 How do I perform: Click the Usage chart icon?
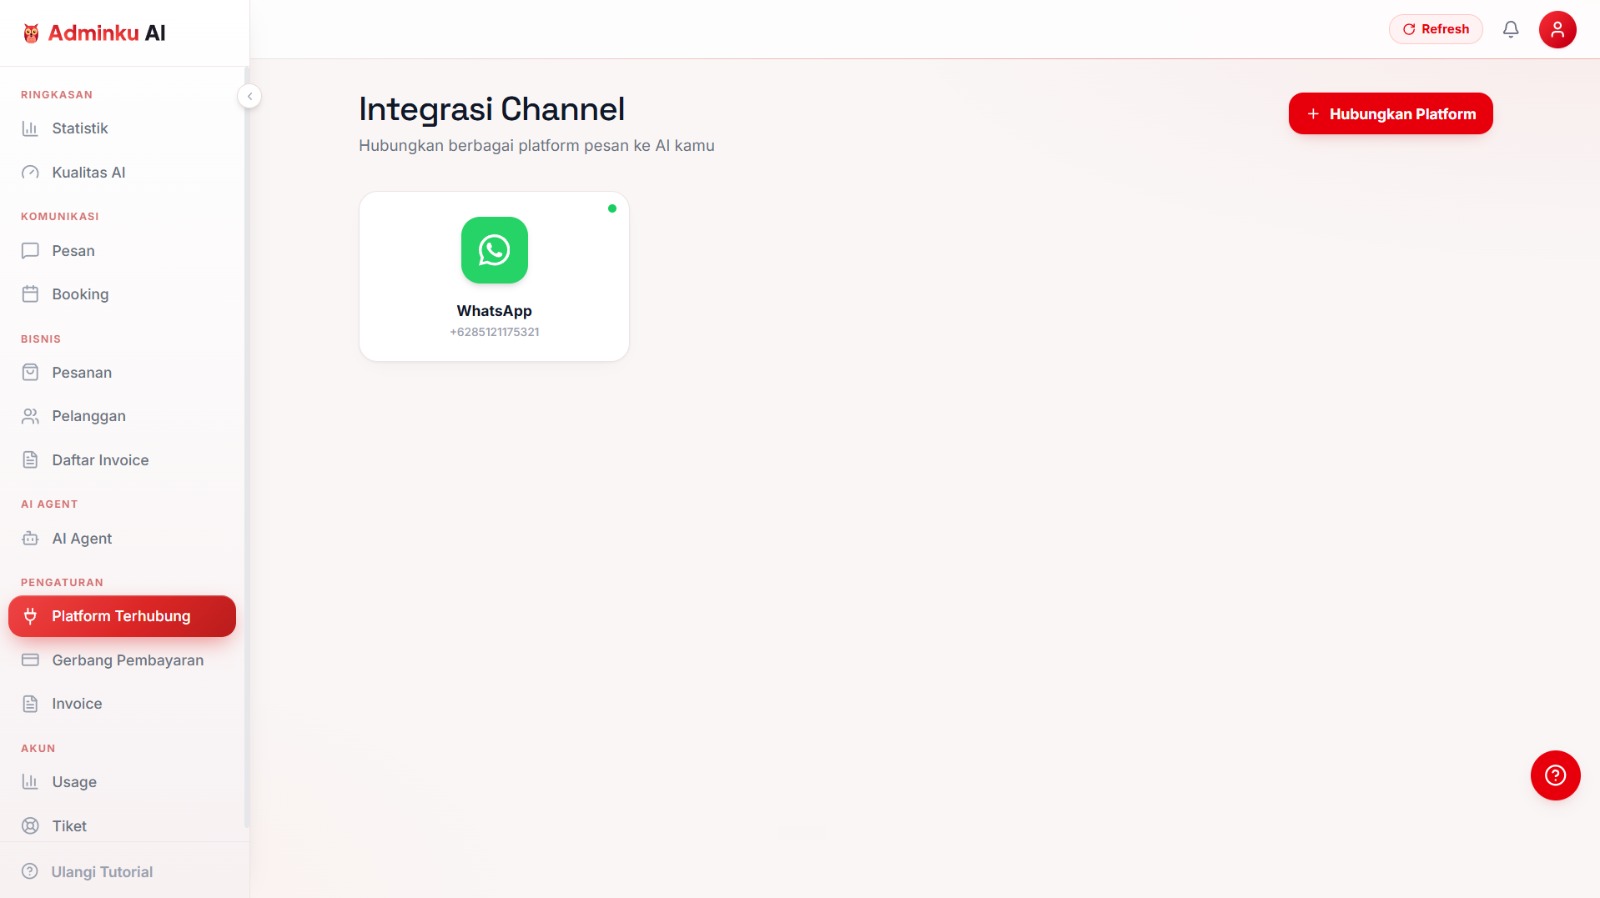point(30,782)
